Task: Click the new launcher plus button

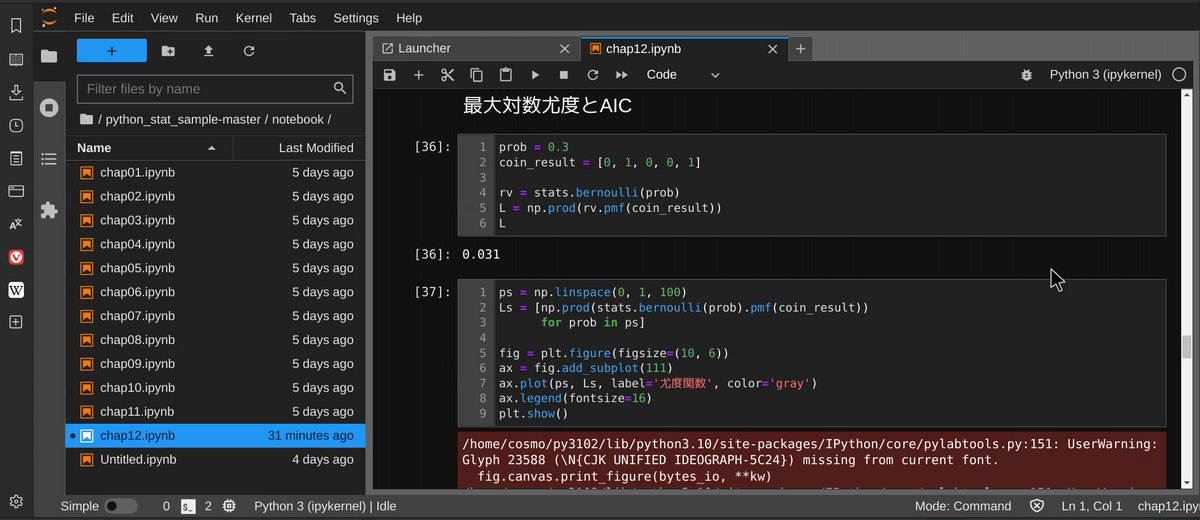Action: [x=112, y=51]
